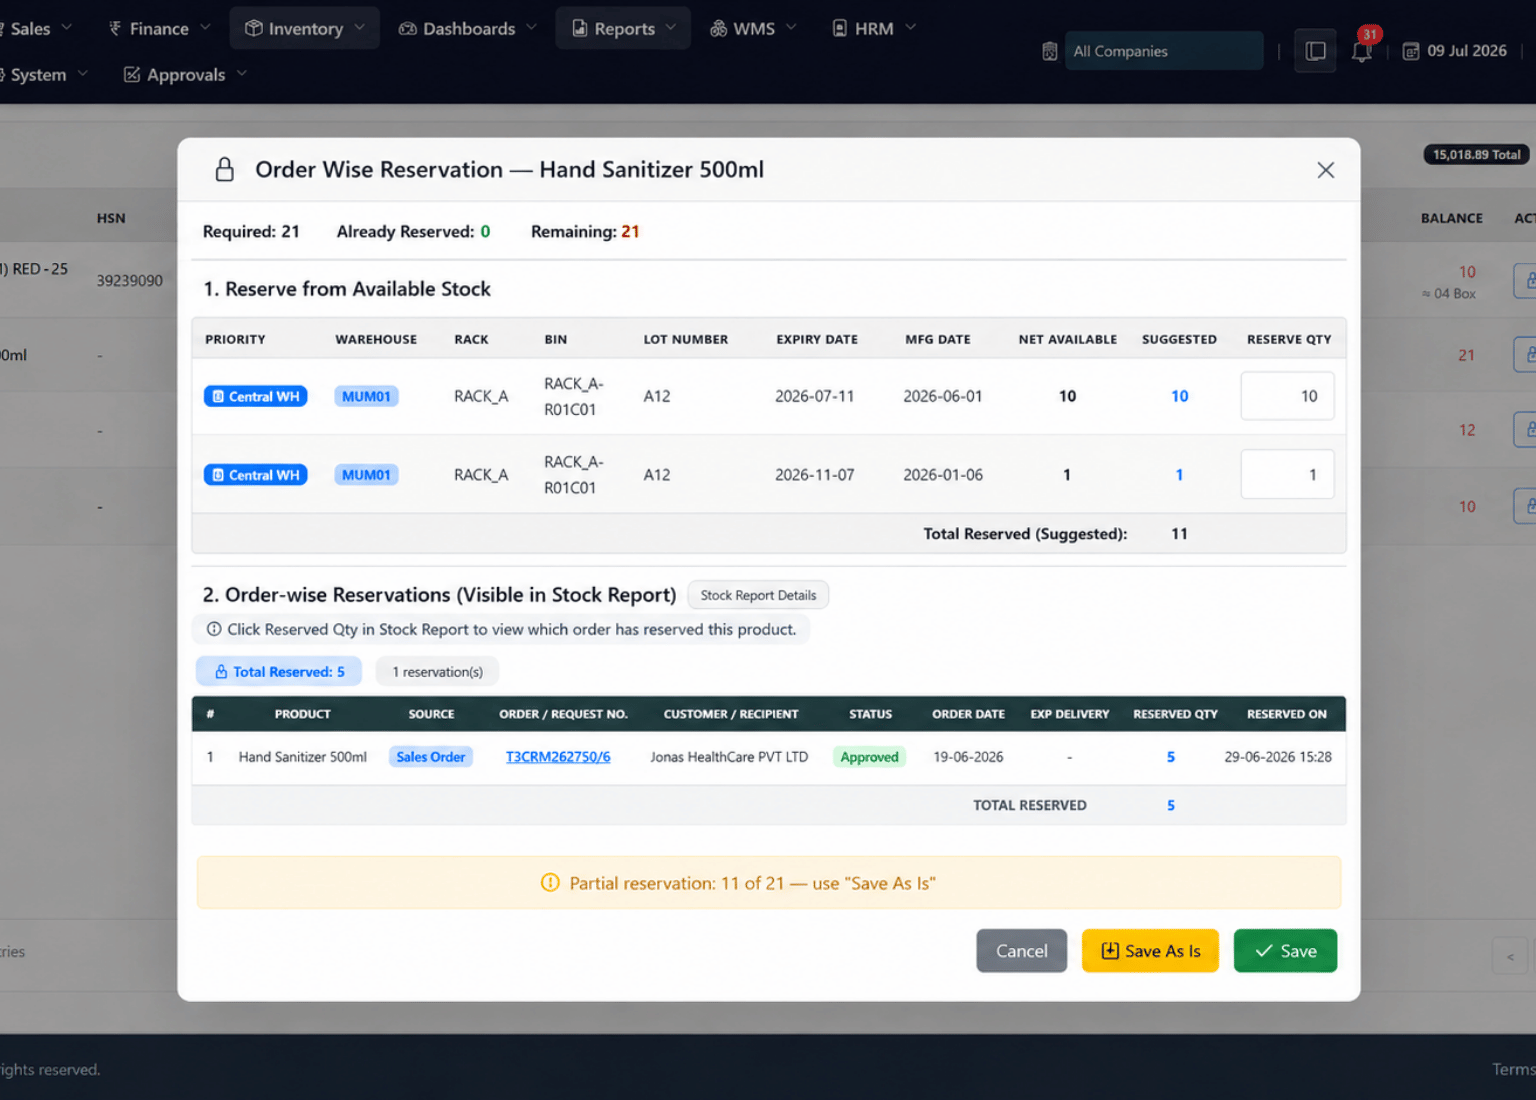Screen dimensions: 1536x1100
Task: Toggle the sidebar panel layout icon
Action: 1316,51
